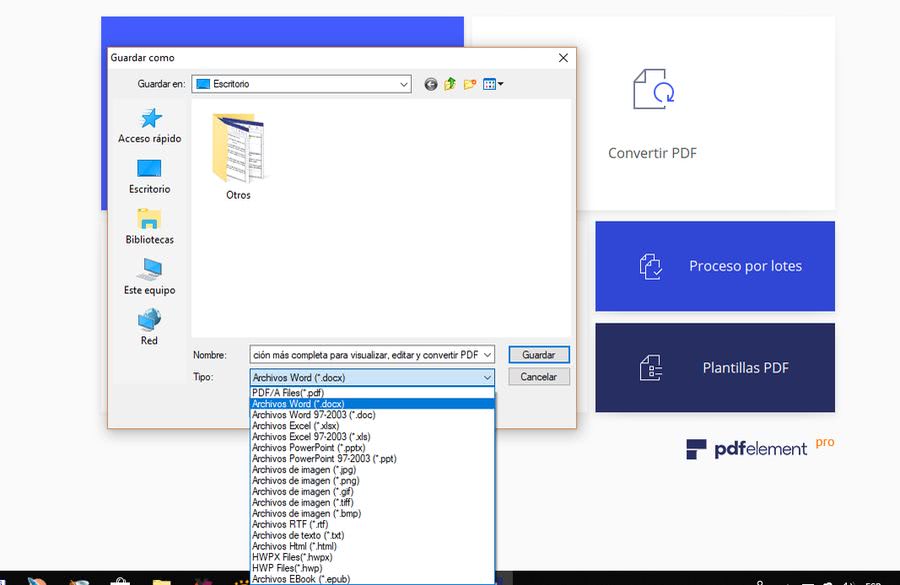This screenshot has height=585, width=900.
Task: Choose Archivos de imagen (*.bmp)
Action: 373,513
